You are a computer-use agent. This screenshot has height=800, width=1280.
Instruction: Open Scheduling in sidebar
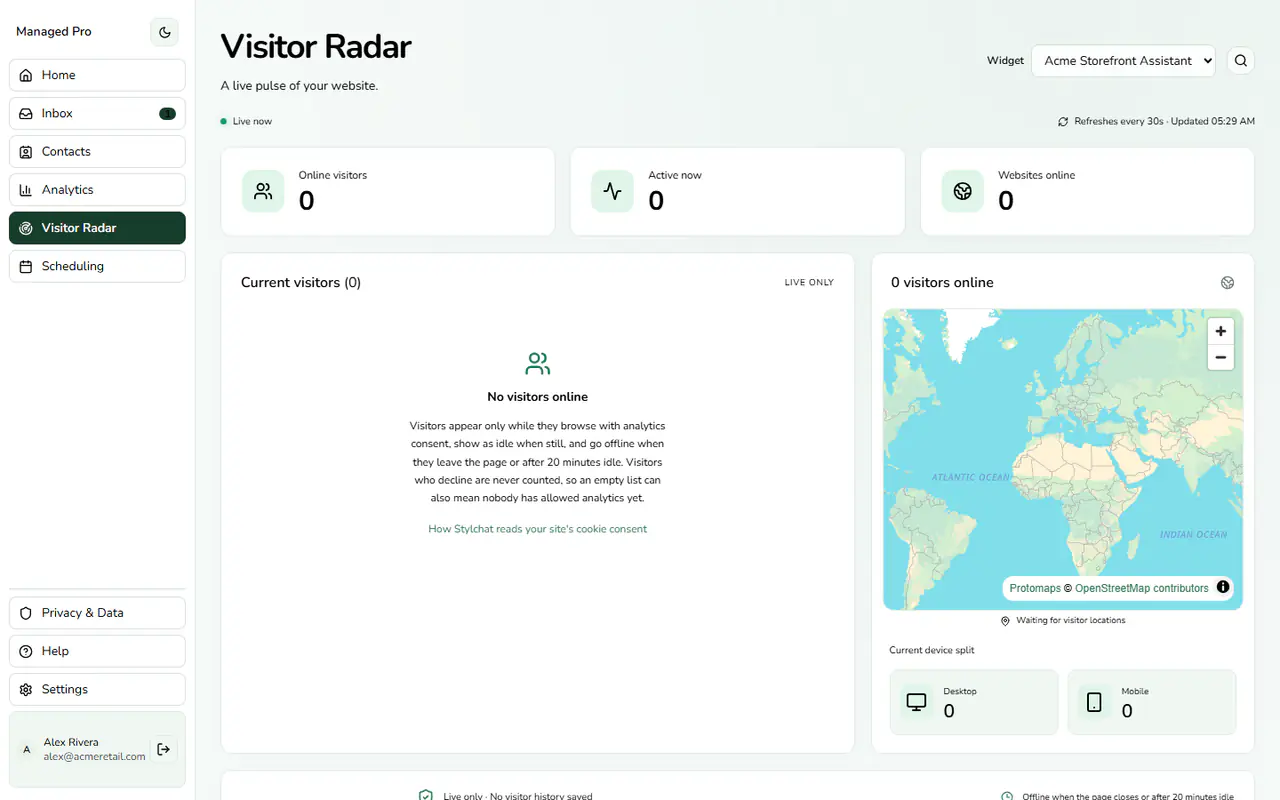(x=97, y=266)
